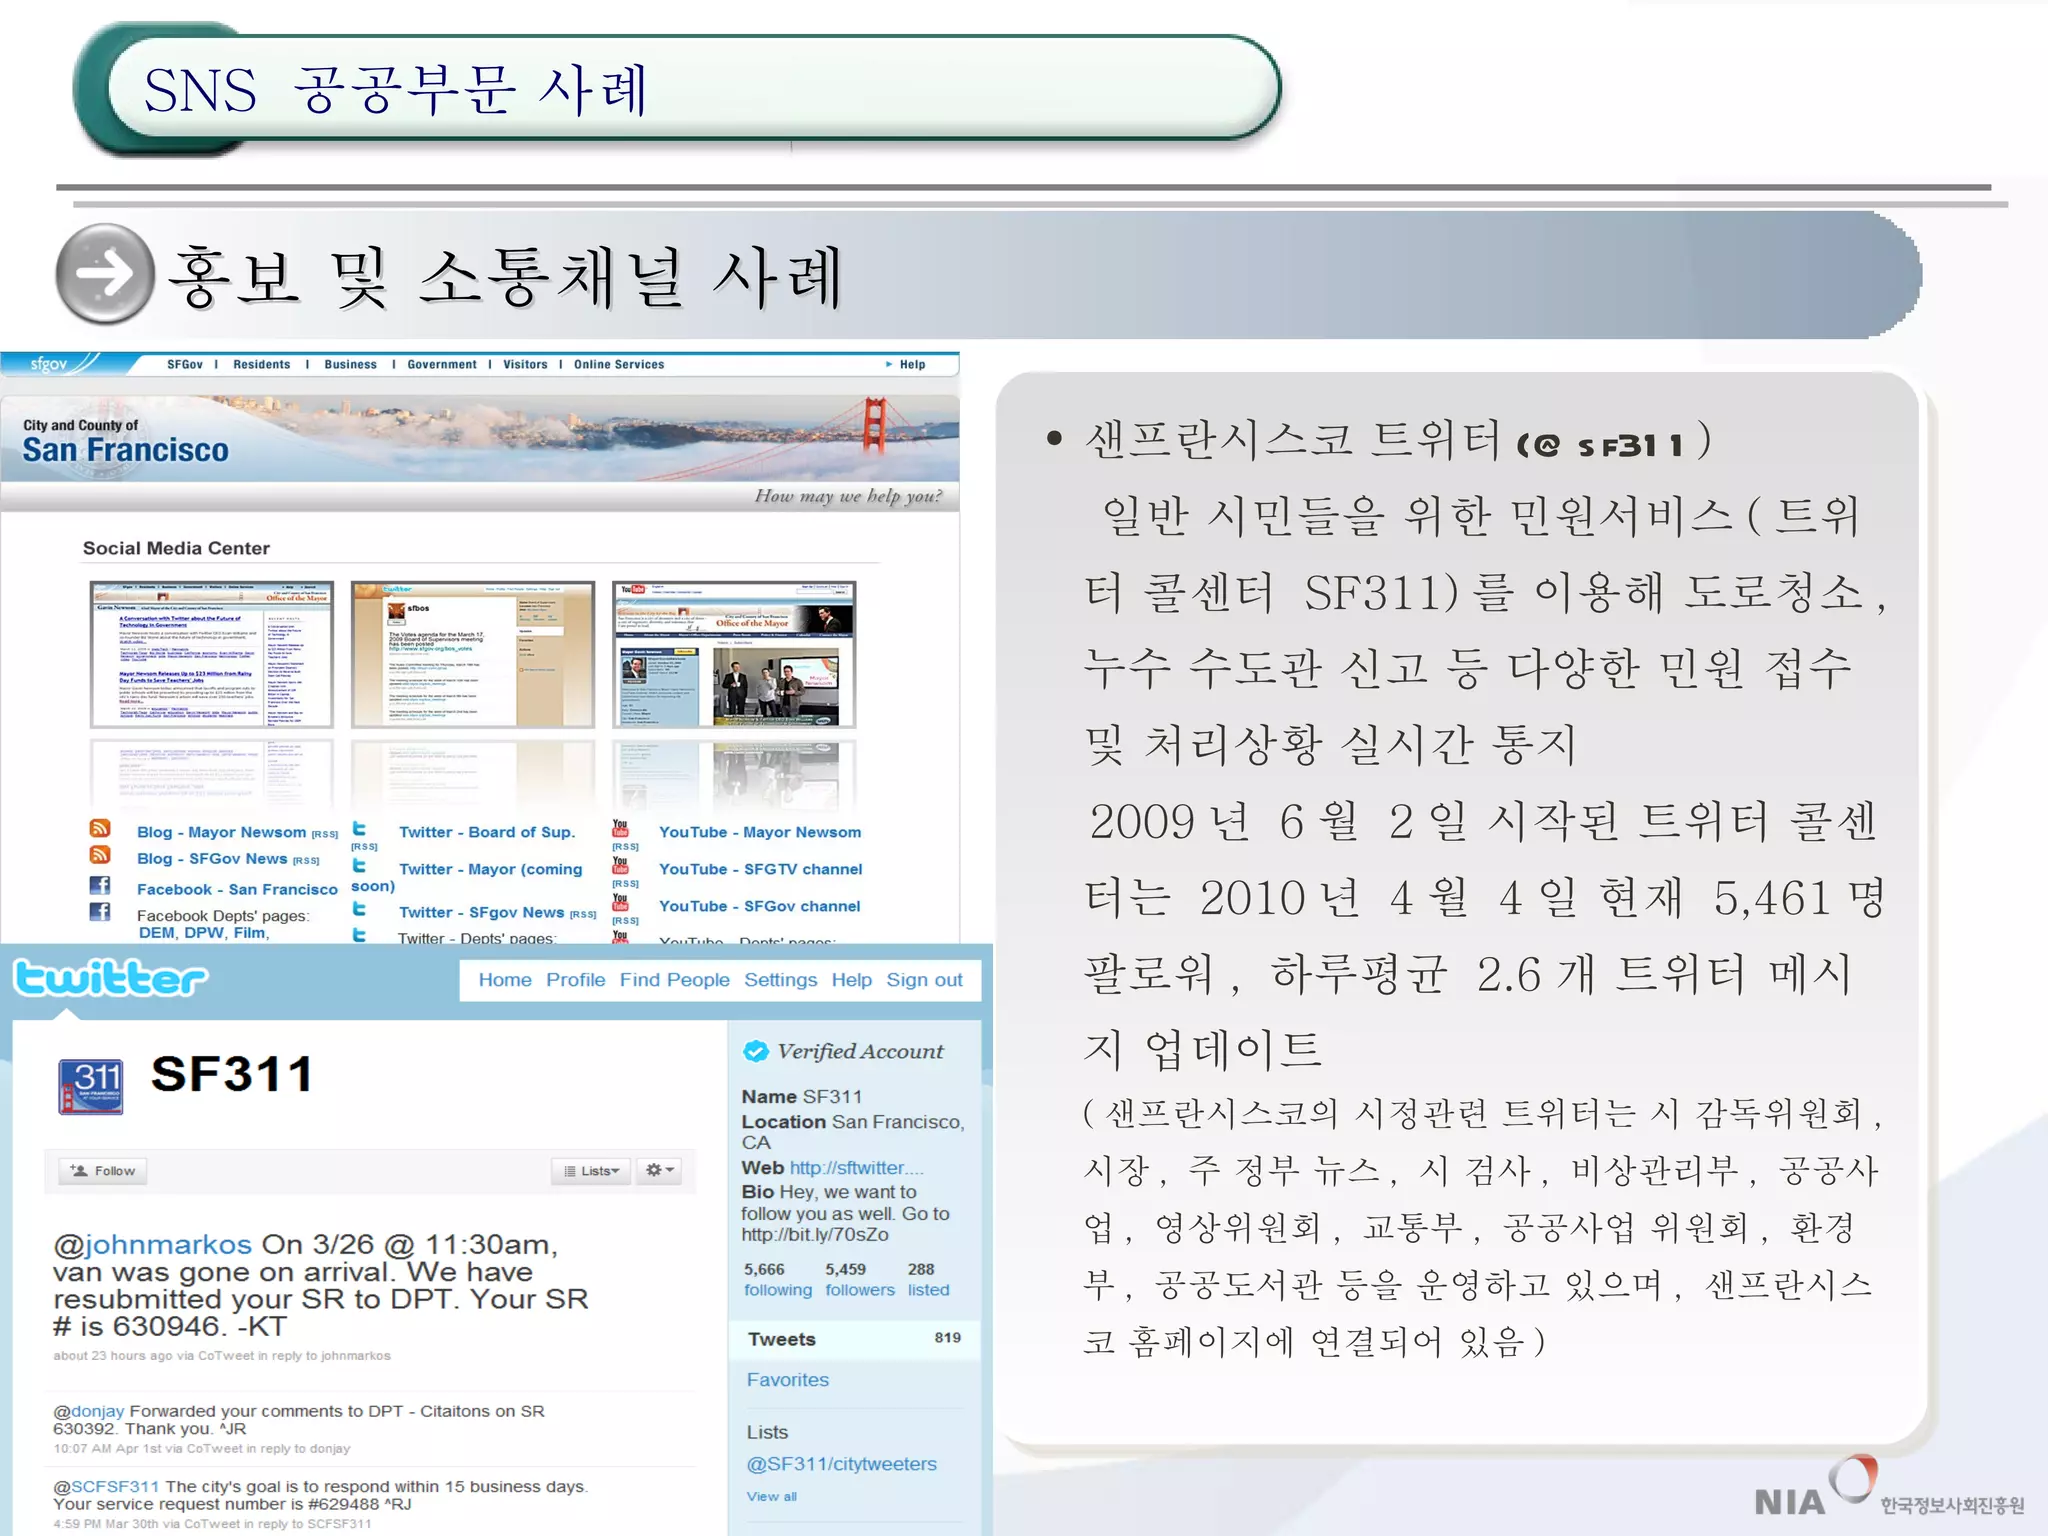The image size is (2048, 1536).
Task: Open Business menu item
Action: 351,365
